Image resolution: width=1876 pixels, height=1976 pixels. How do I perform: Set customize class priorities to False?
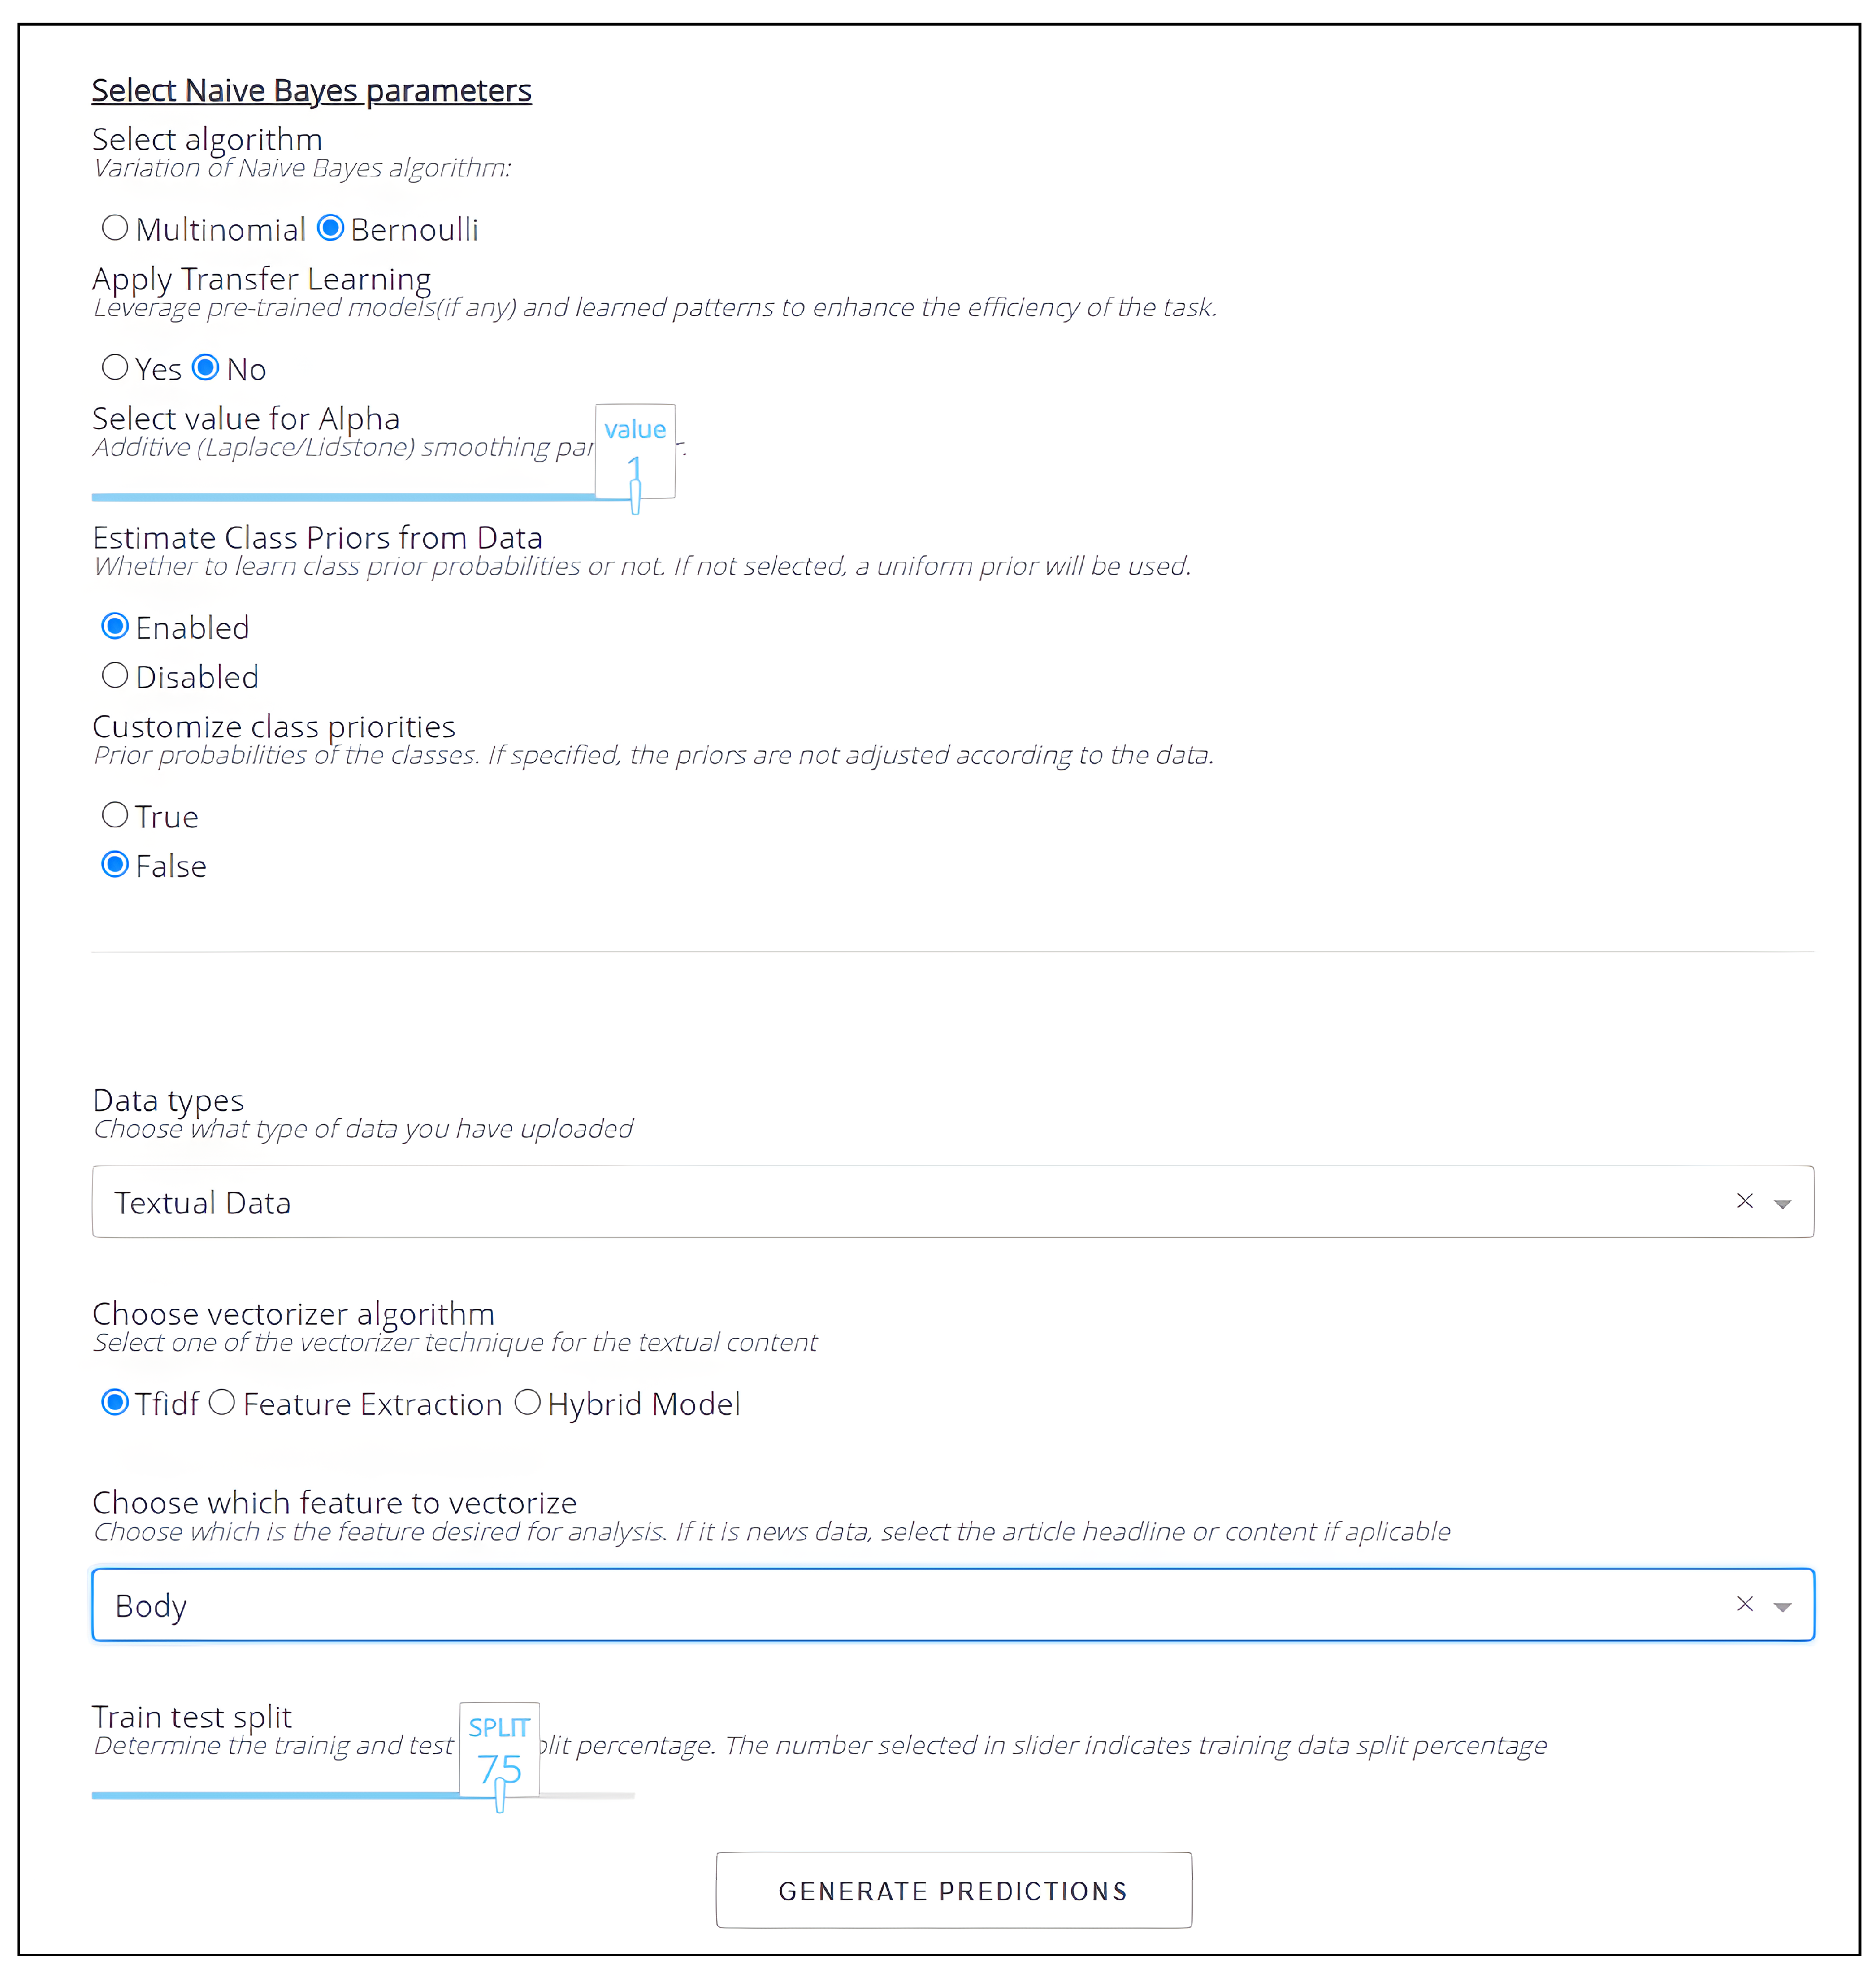click(116, 864)
